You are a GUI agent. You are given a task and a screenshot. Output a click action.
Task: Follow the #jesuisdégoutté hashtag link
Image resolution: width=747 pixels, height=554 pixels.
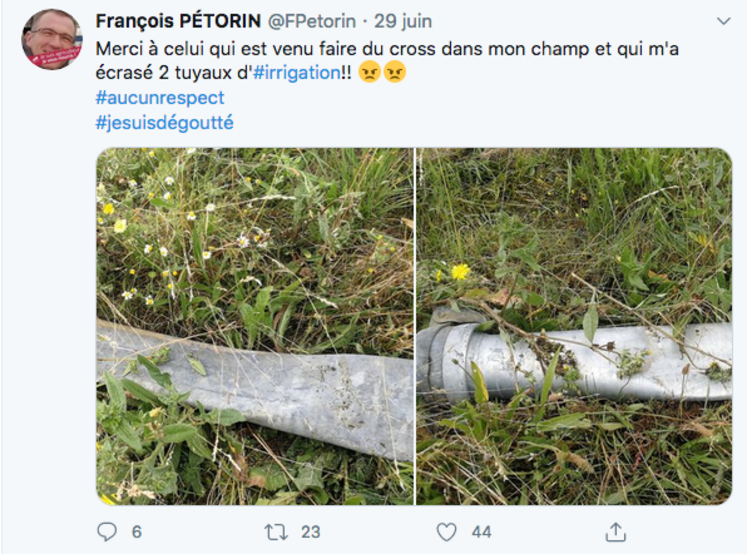[x=165, y=123]
